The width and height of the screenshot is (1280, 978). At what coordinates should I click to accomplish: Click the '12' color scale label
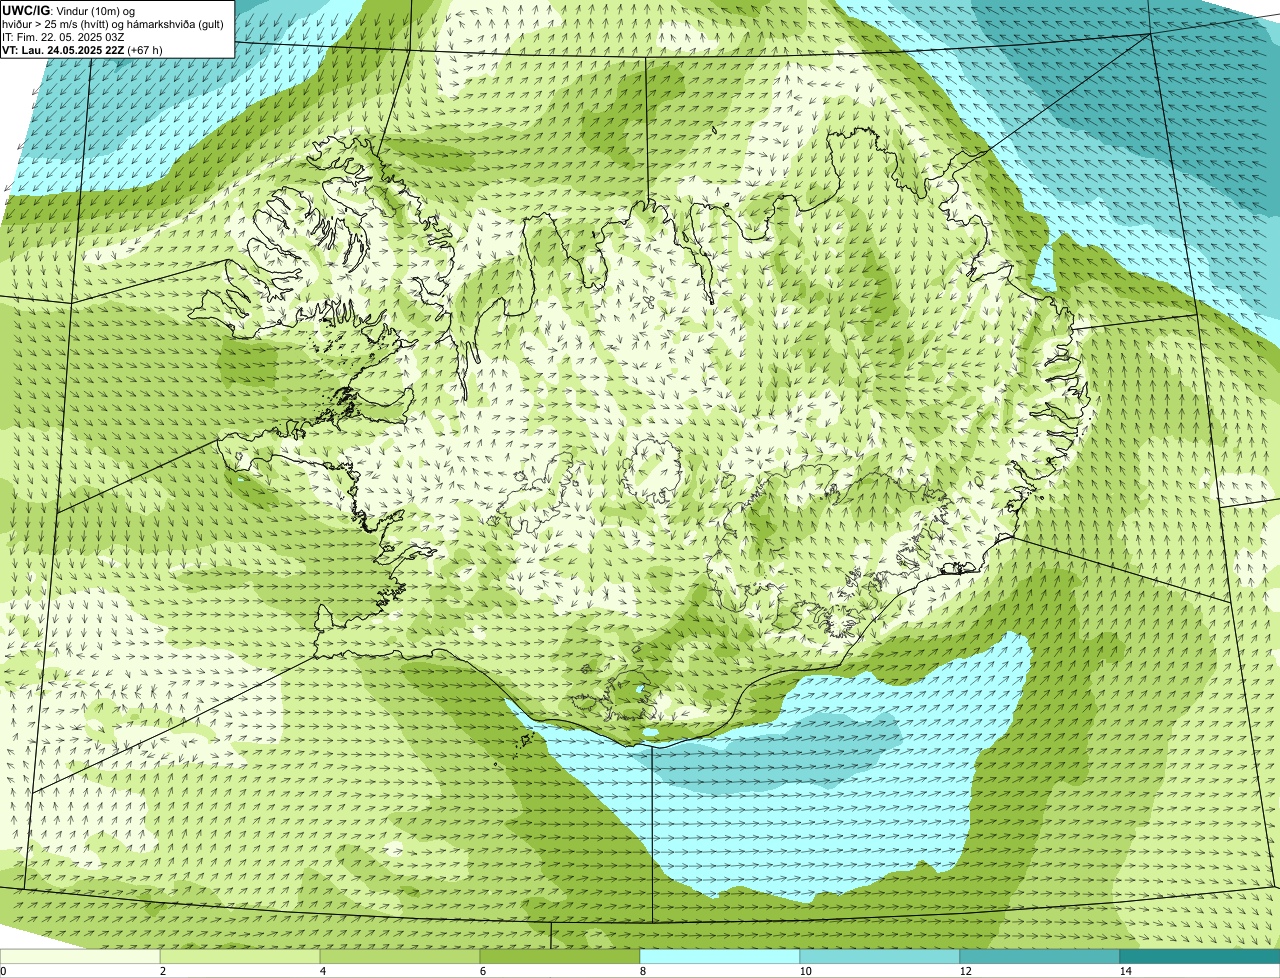[x=965, y=971]
